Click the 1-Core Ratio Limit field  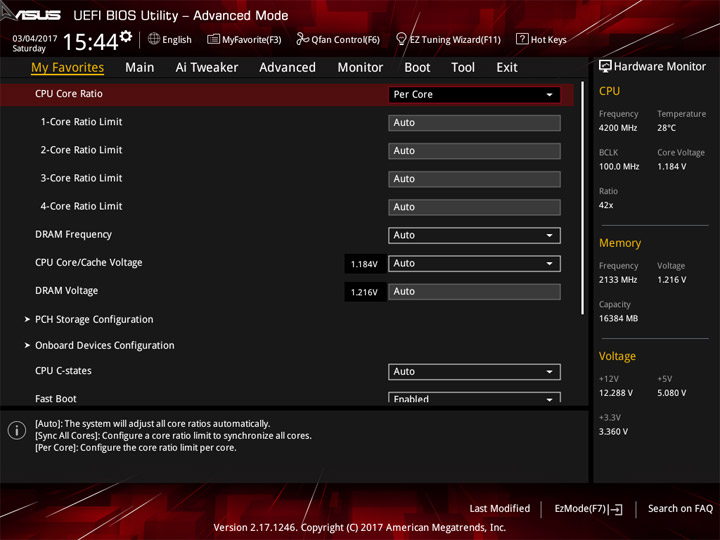click(474, 123)
